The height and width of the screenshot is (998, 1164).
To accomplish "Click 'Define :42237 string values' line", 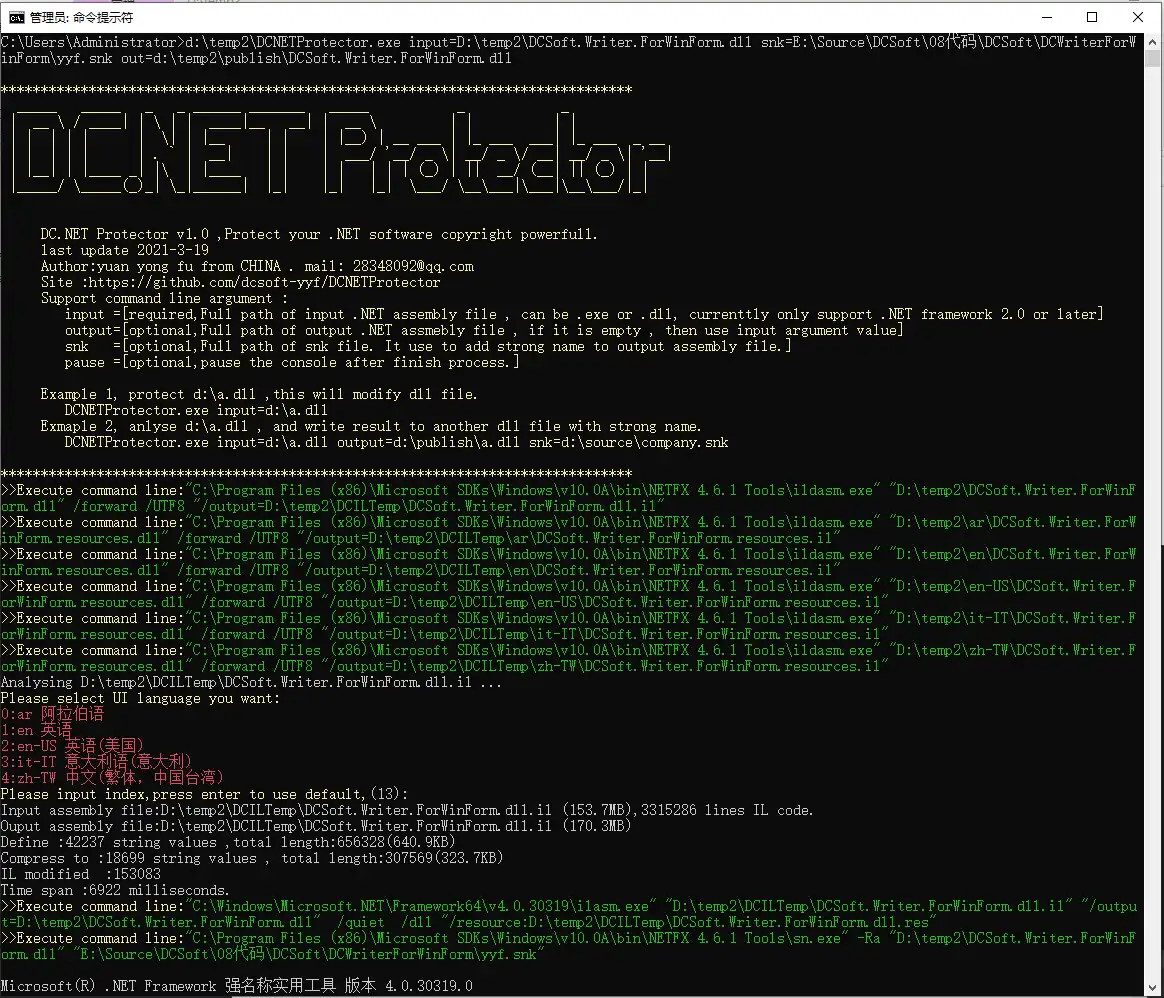I will pyautogui.click(x=228, y=842).
